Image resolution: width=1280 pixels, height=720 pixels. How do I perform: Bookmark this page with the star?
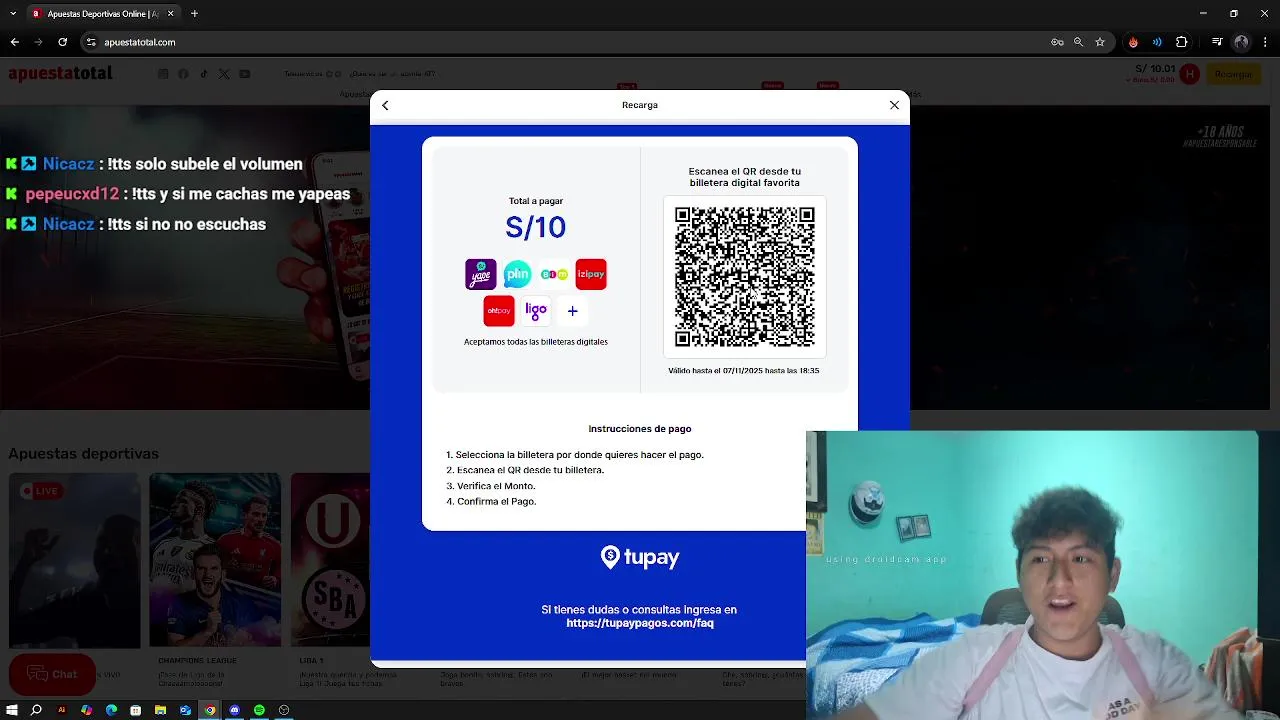(x=1100, y=42)
